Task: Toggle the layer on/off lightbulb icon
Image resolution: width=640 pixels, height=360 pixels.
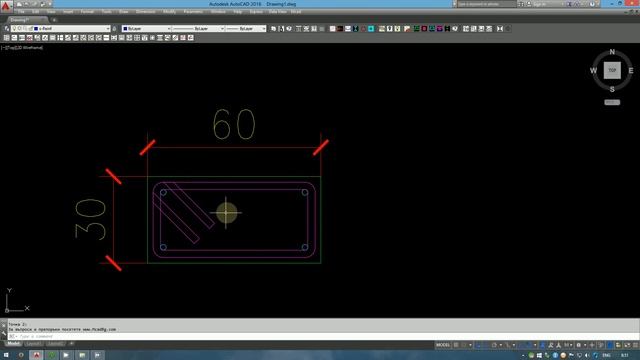Action: click(14, 29)
